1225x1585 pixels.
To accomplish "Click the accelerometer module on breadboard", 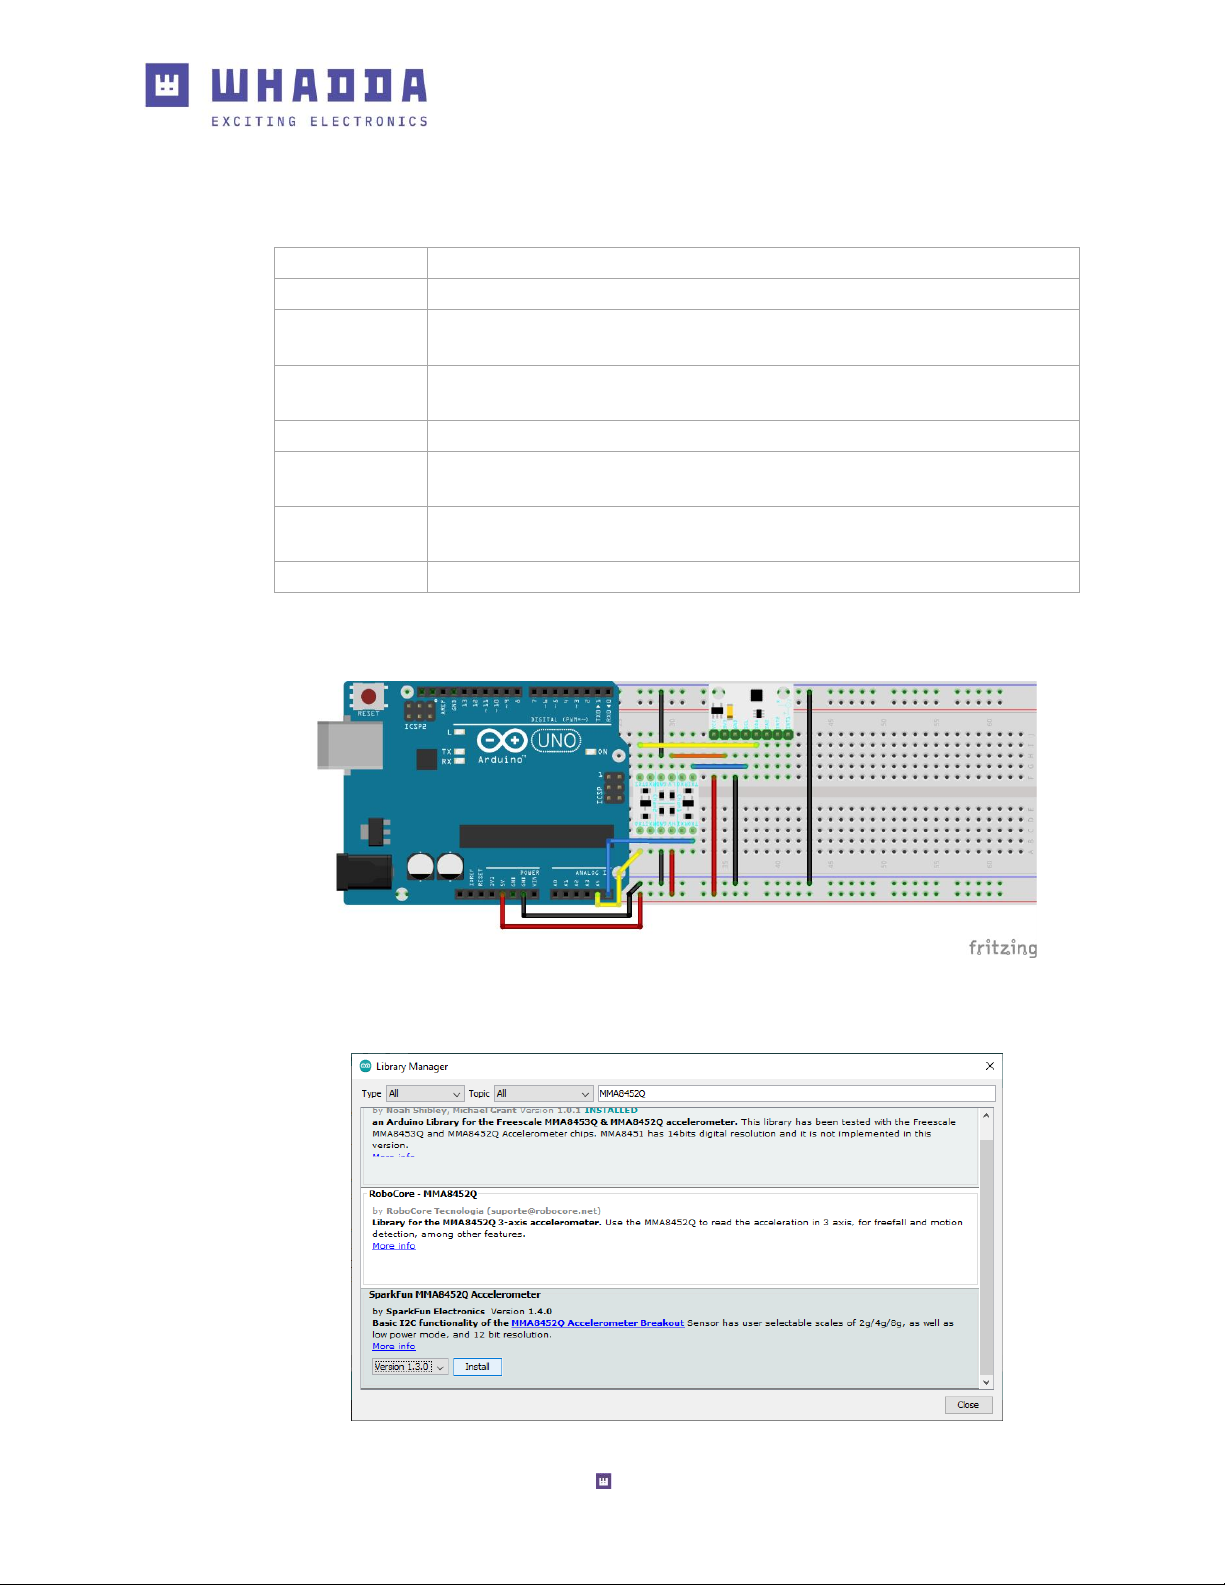I will (x=751, y=711).
